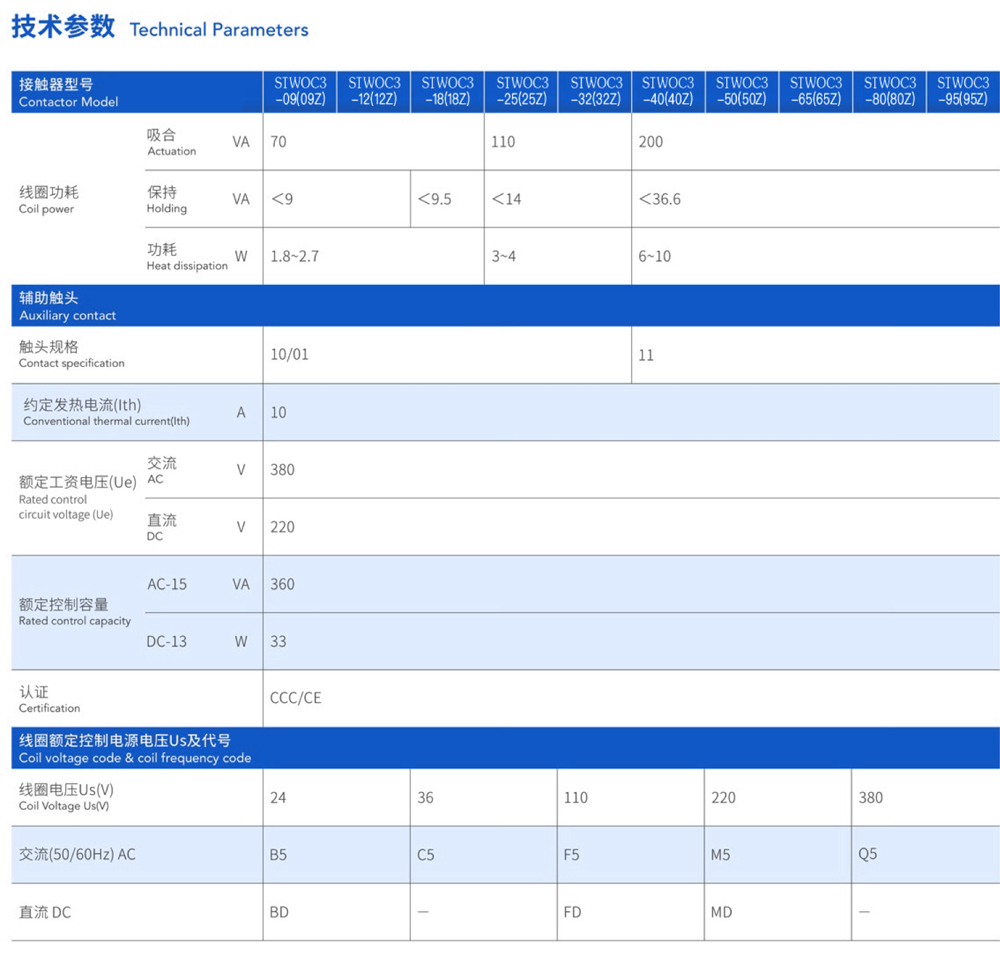
Task: Click the MD DC coil code
Action: [721, 912]
